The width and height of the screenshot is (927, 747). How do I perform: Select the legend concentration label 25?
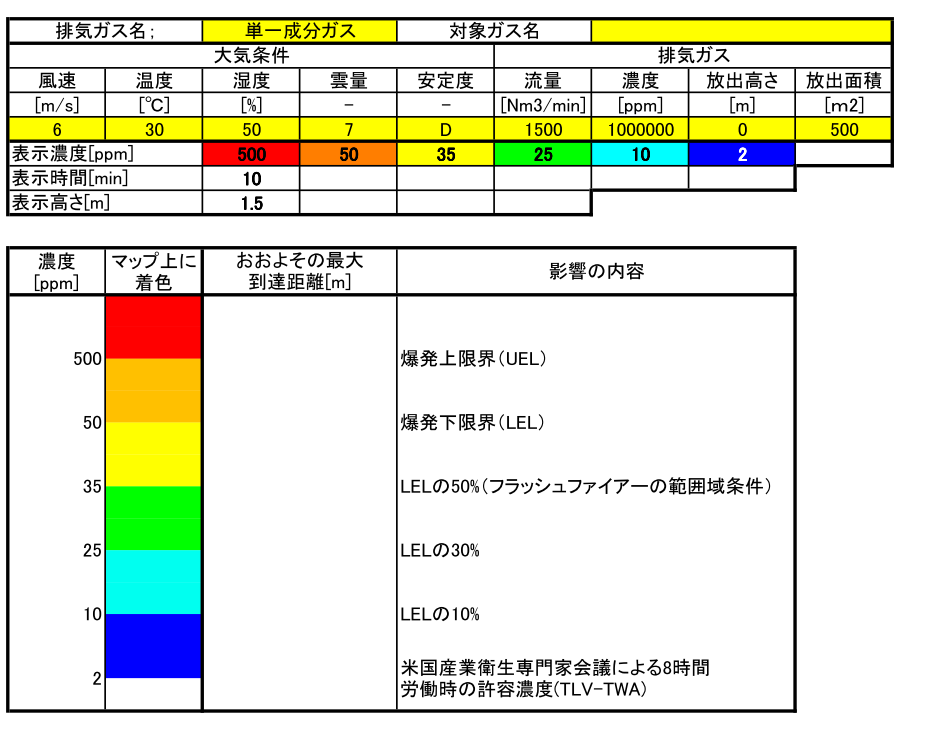click(92, 550)
